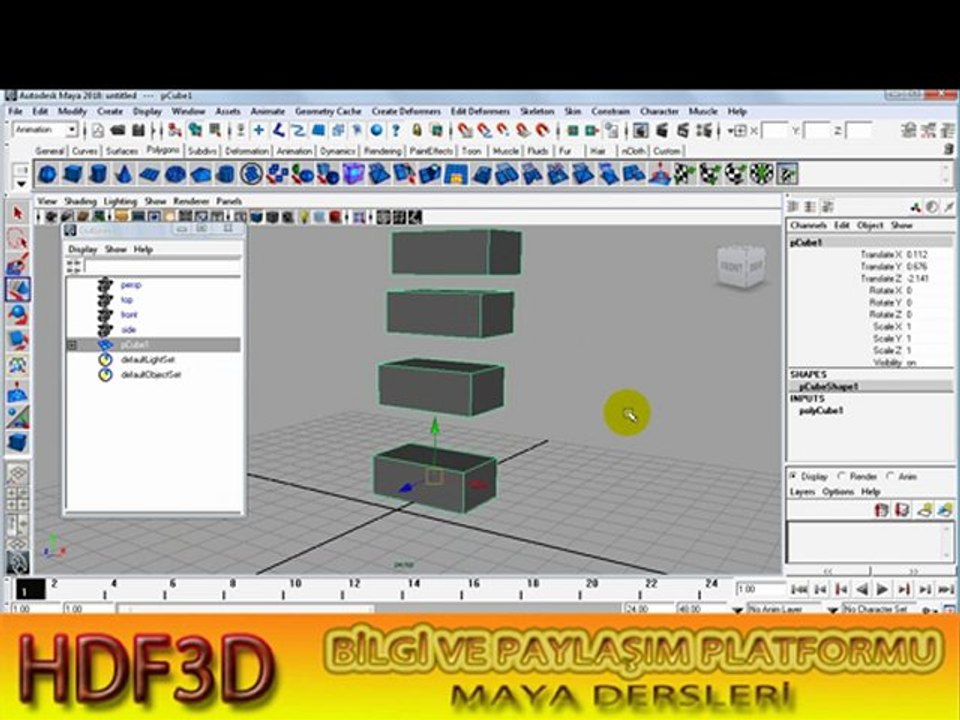Select polyCube1 under INPUTS

[821, 411]
